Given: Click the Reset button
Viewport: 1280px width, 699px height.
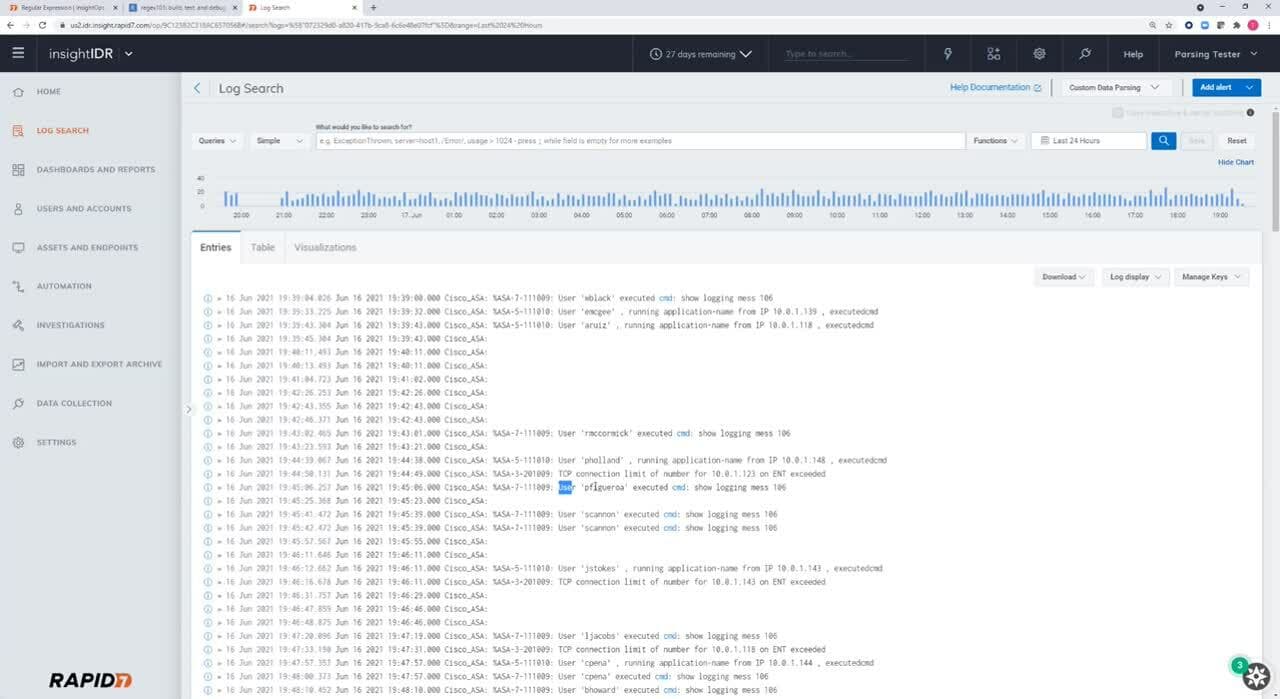Looking at the screenshot, I should pos(1237,141).
